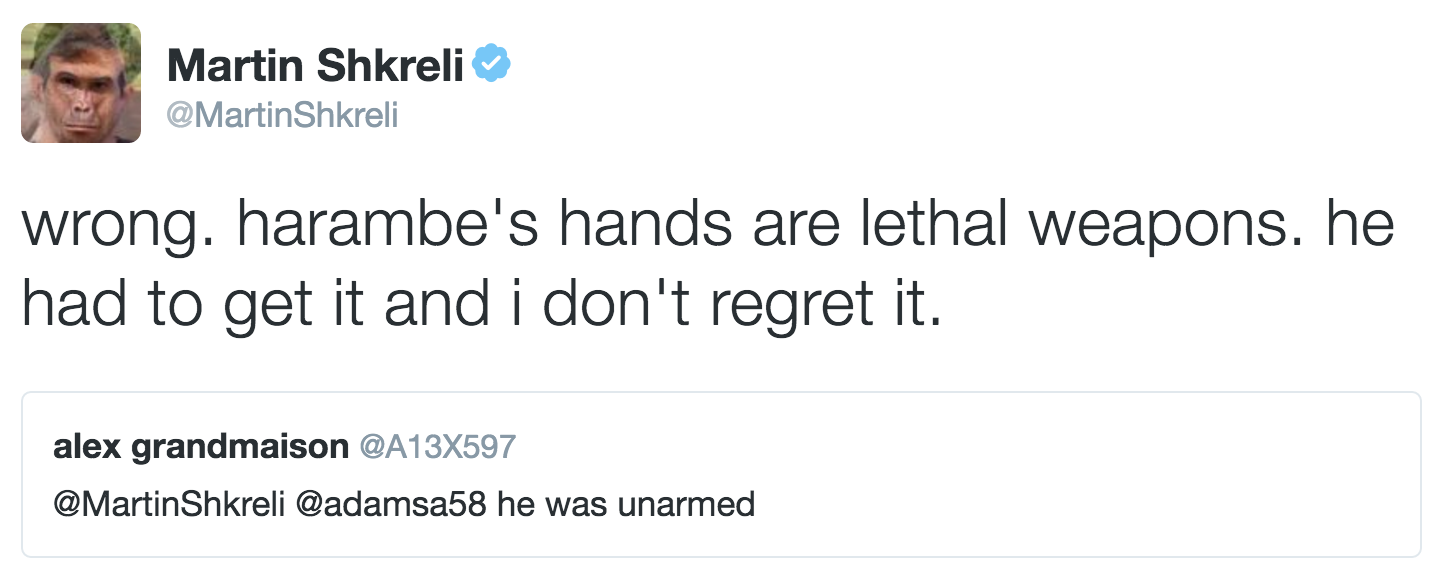Open the Martin Shkreli display name

[x=316, y=66]
